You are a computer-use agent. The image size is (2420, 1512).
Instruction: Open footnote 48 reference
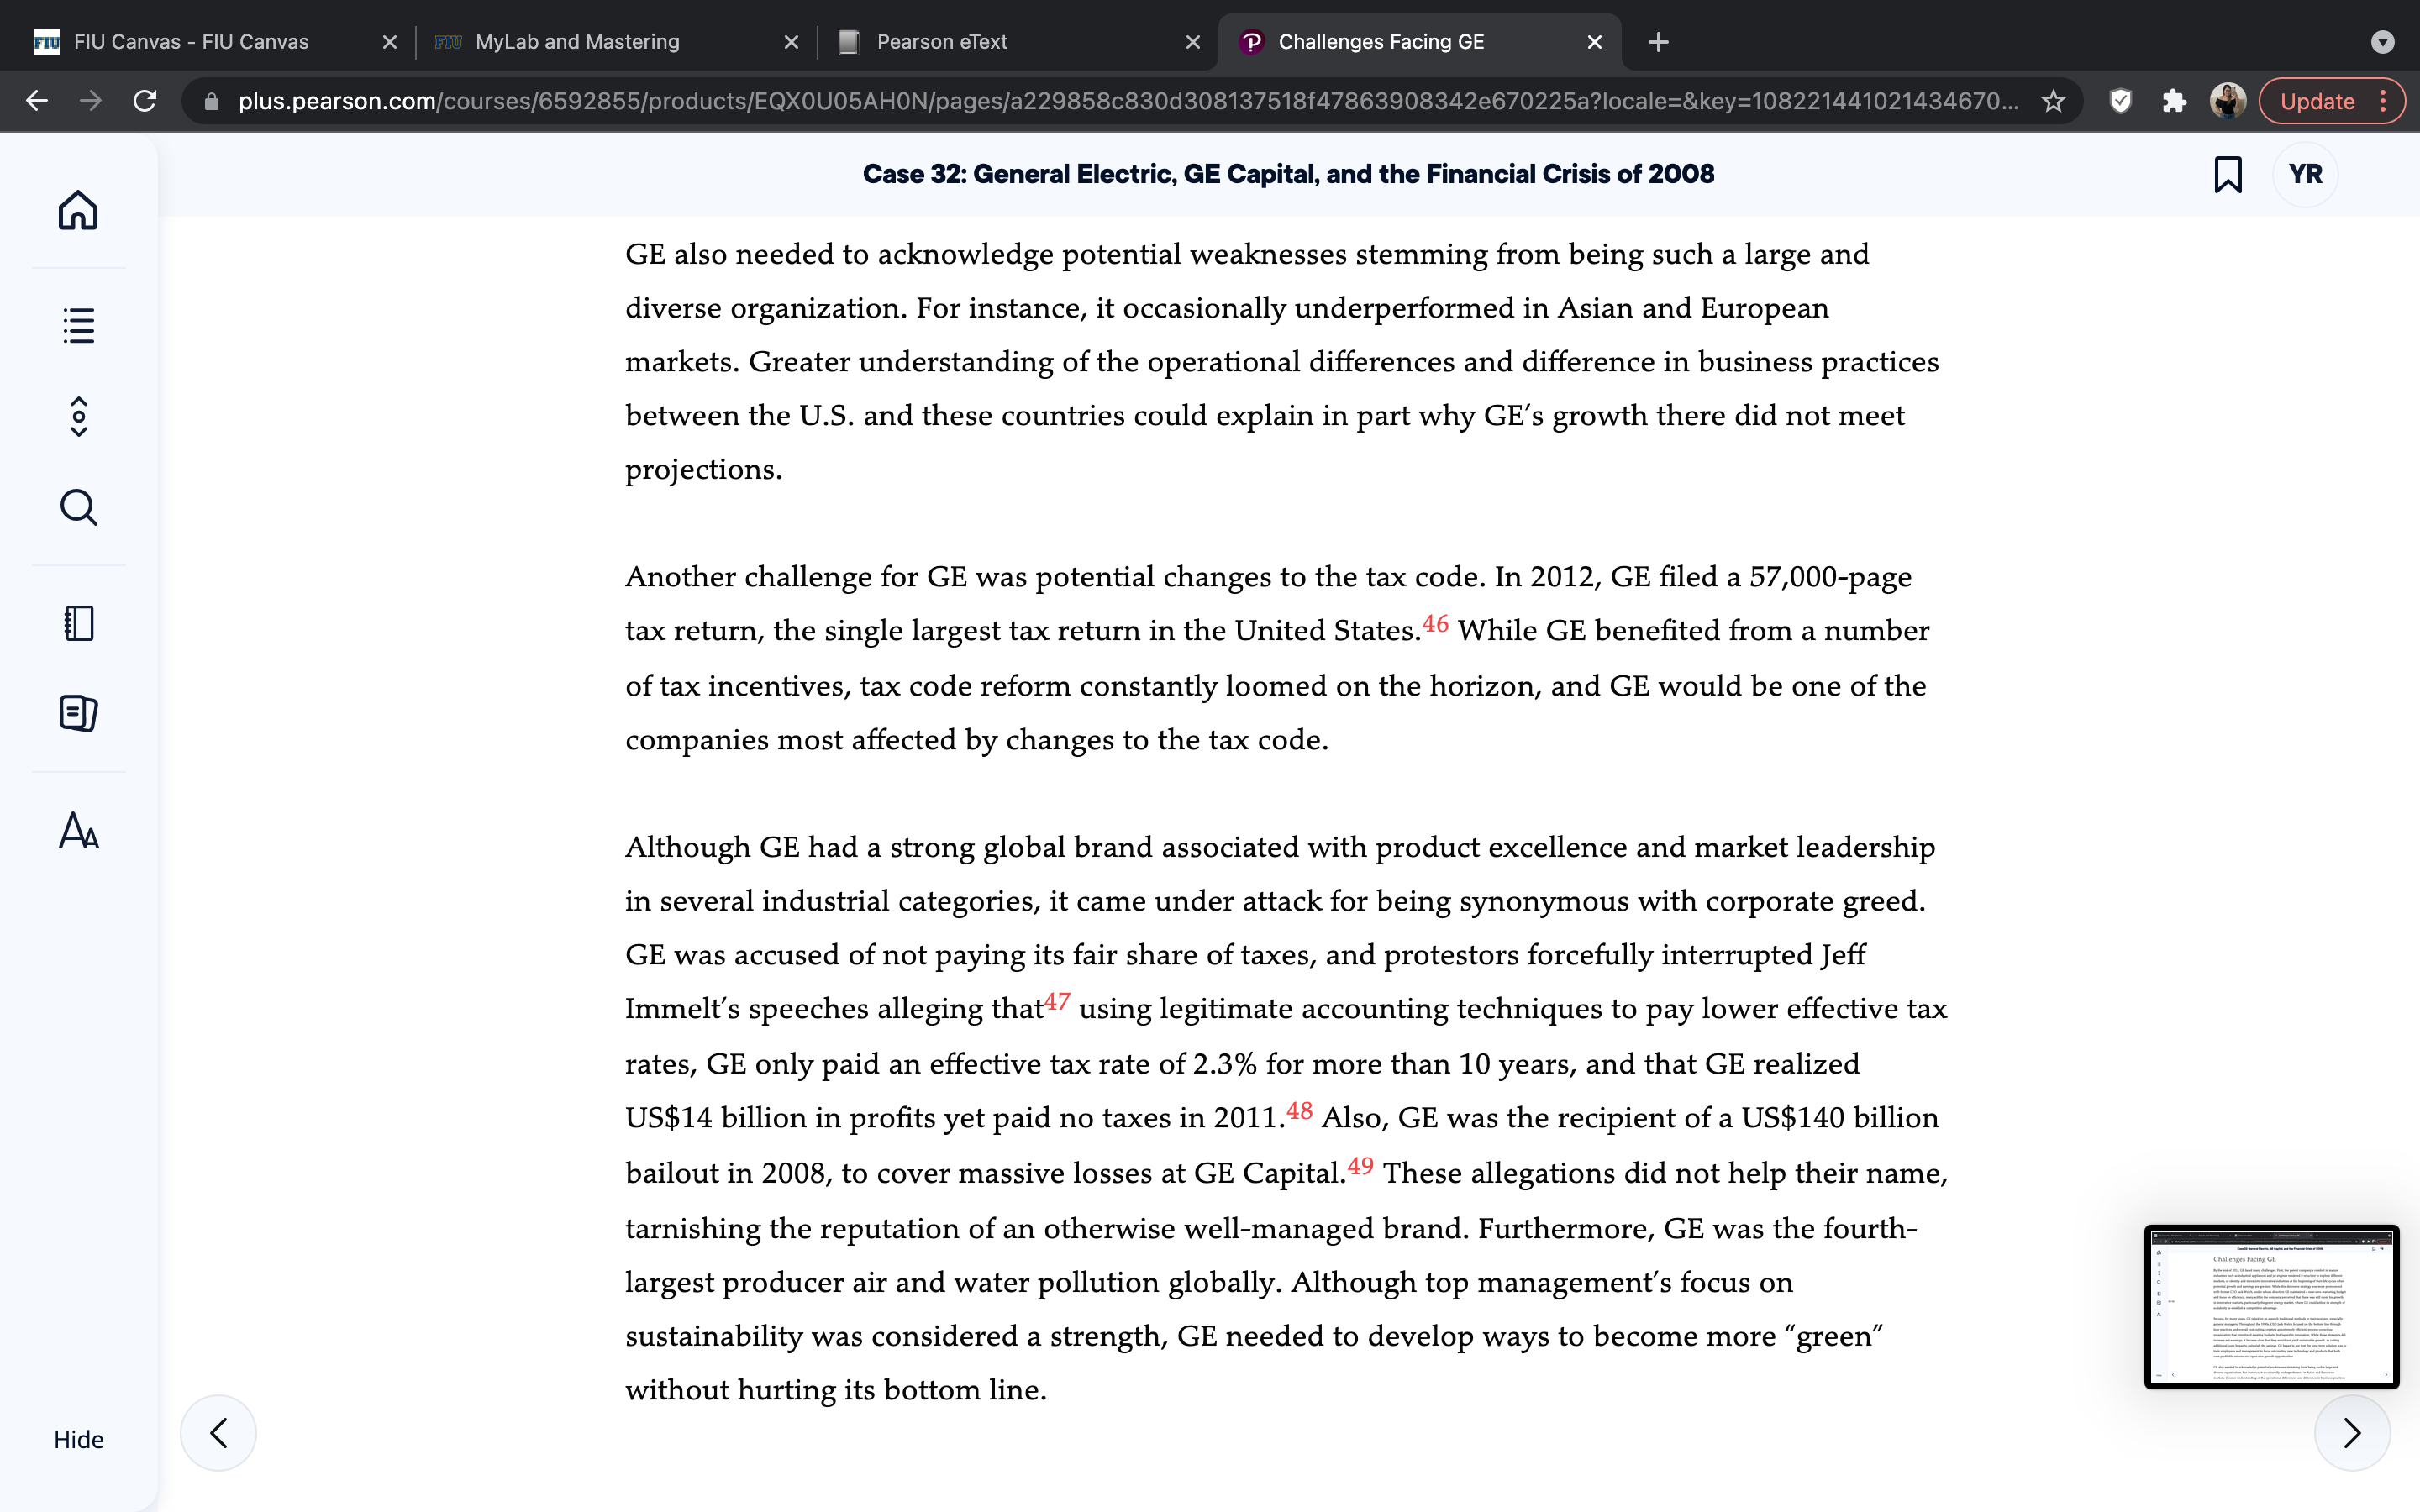pos(1299,1111)
